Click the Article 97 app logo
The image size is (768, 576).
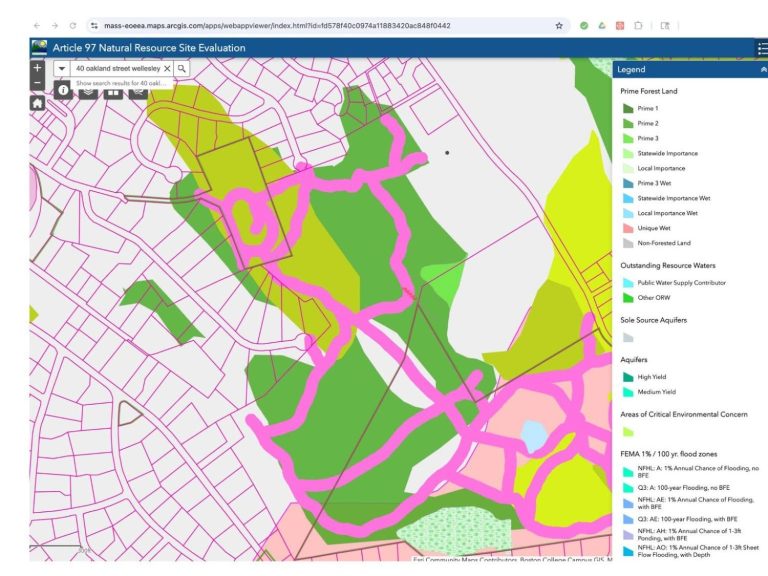click(x=39, y=47)
